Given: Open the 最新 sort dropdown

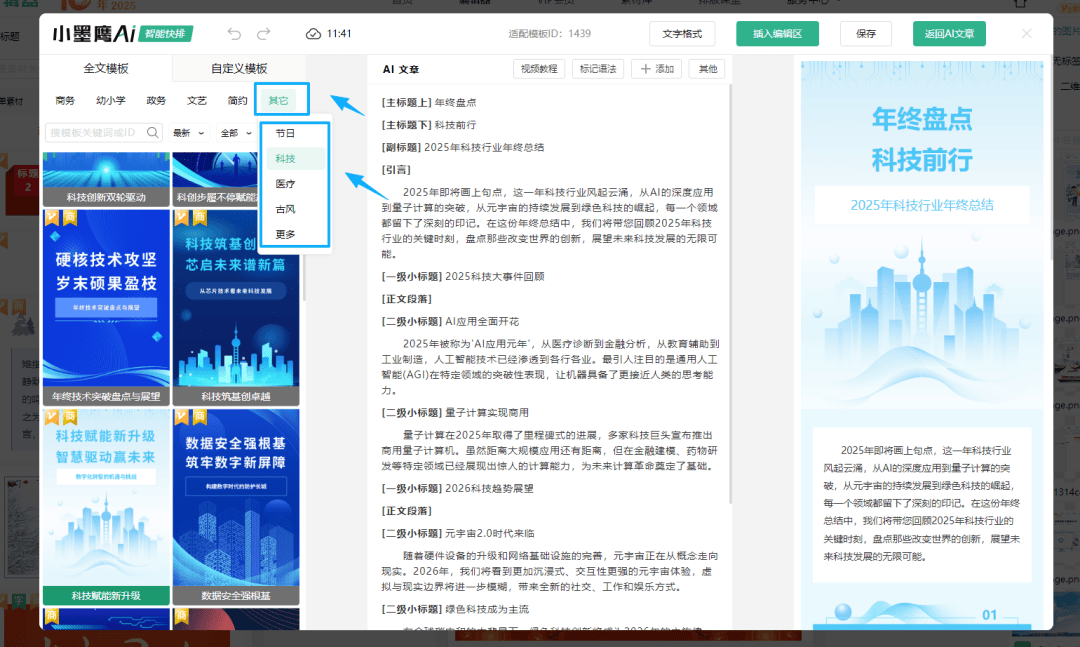Looking at the screenshot, I should (188, 133).
